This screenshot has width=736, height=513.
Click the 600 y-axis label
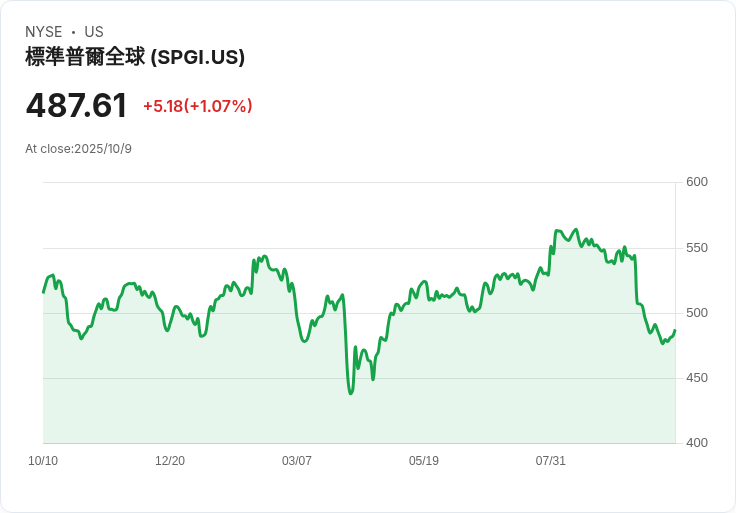(697, 182)
